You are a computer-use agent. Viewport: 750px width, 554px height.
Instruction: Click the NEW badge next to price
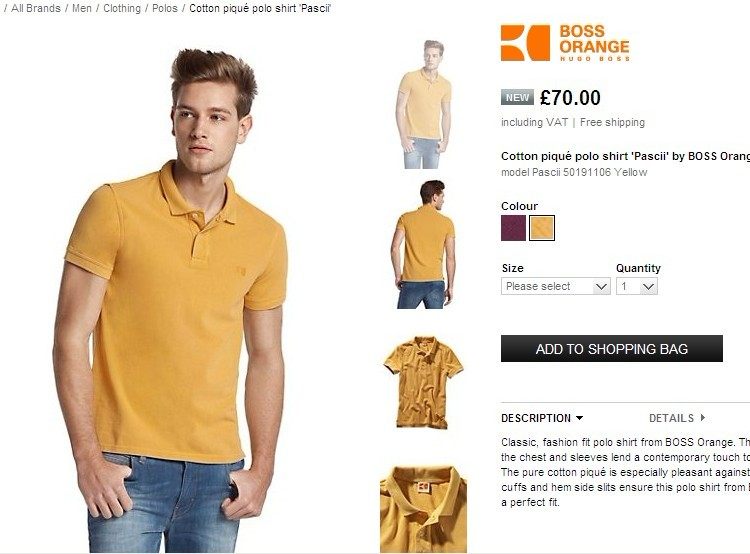(x=517, y=97)
